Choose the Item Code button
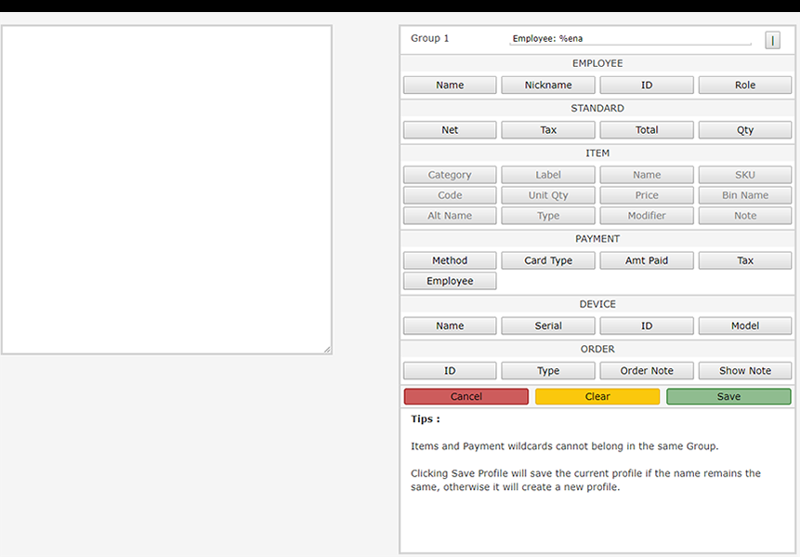This screenshot has width=800, height=557. (449, 195)
